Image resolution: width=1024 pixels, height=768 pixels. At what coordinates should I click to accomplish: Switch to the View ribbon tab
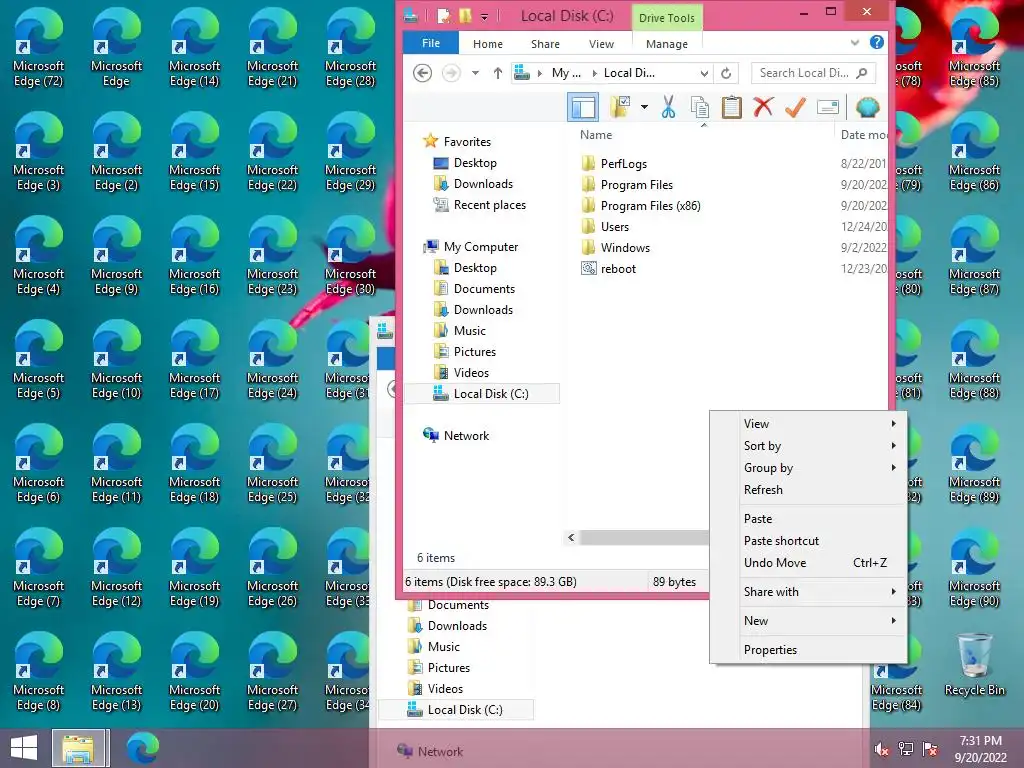(x=601, y=44)
